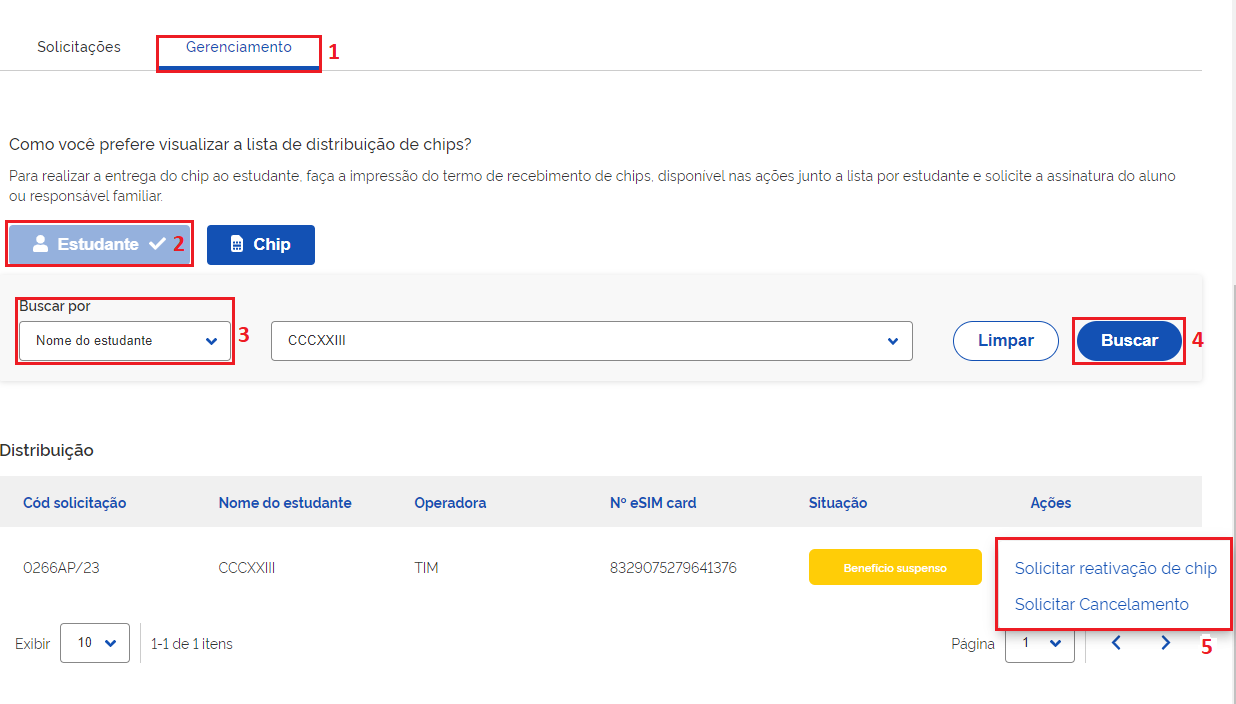
Task: Switch list view to Chip
Action: [260, 245]
